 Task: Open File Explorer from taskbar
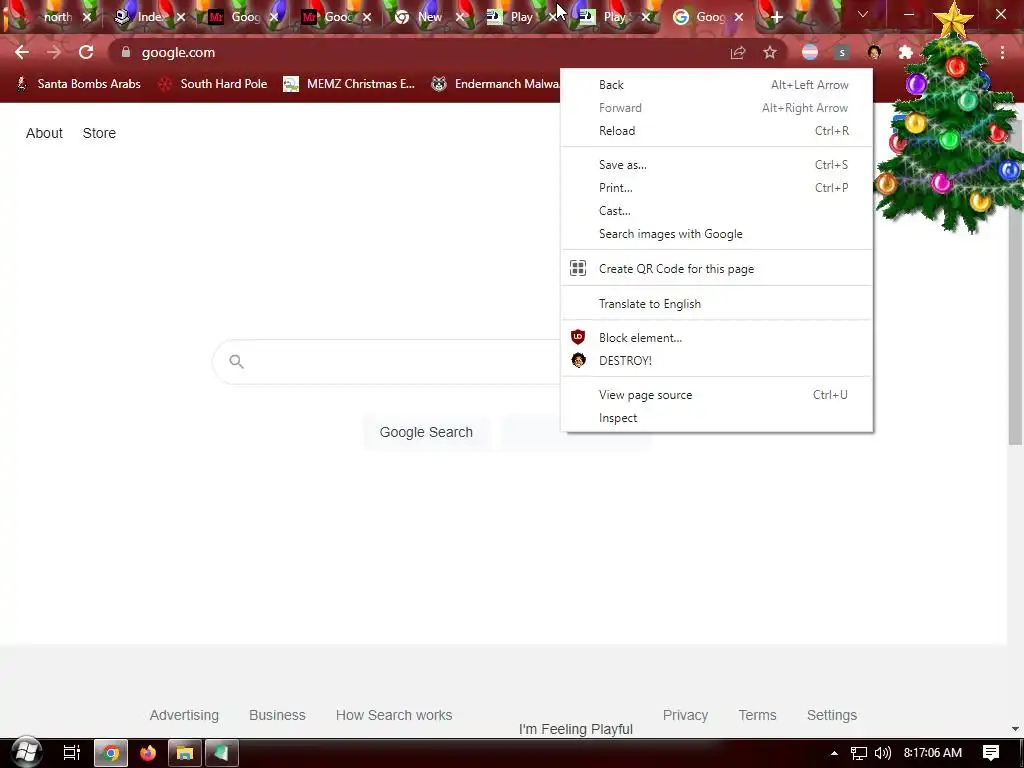(x=185, y=753)
